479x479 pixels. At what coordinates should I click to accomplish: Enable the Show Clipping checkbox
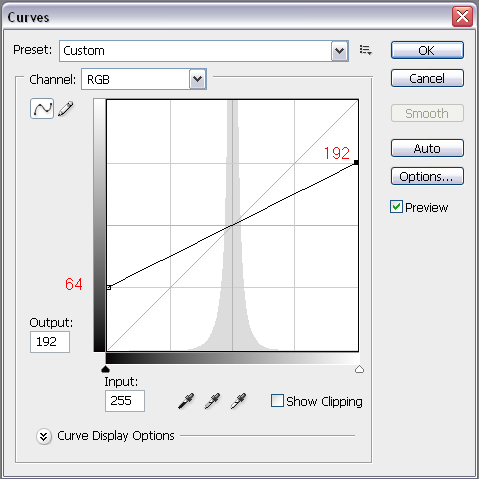click(277, 401)
